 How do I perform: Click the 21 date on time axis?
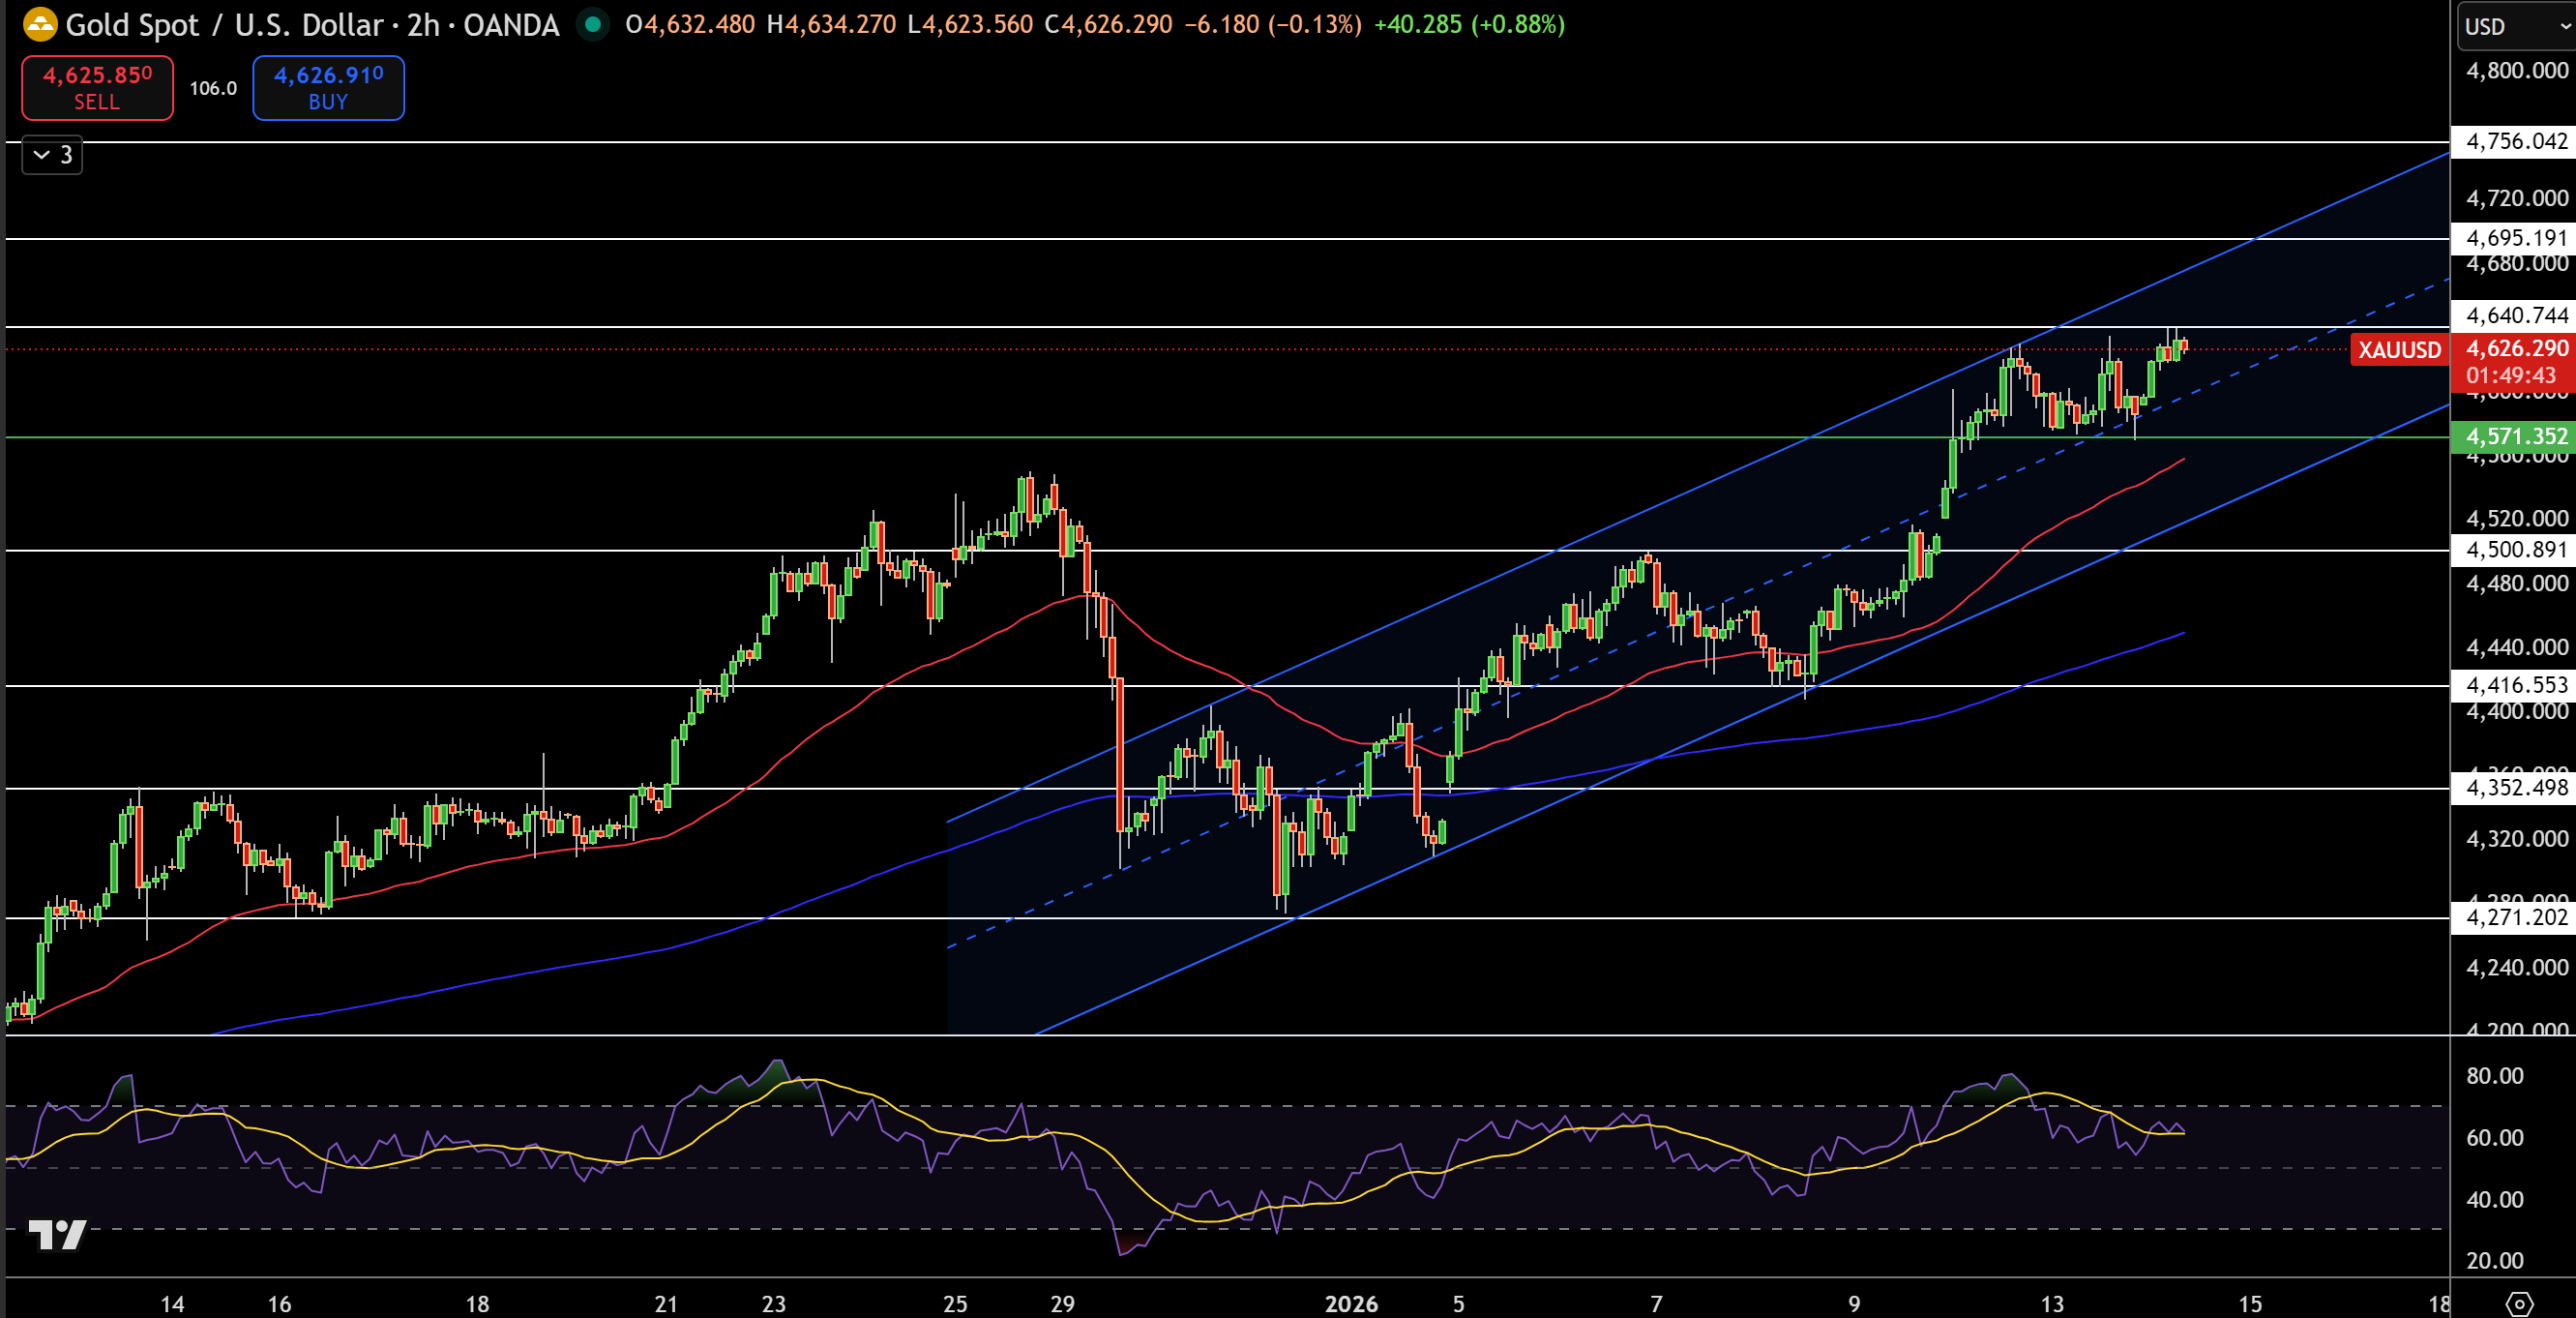coord(666,1304)
